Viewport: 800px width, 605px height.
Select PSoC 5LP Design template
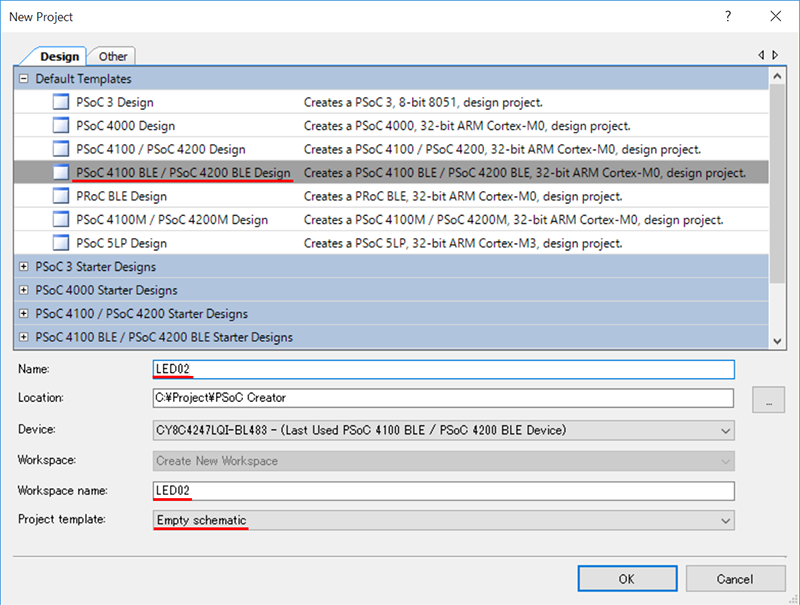click(x=391, y=243)
